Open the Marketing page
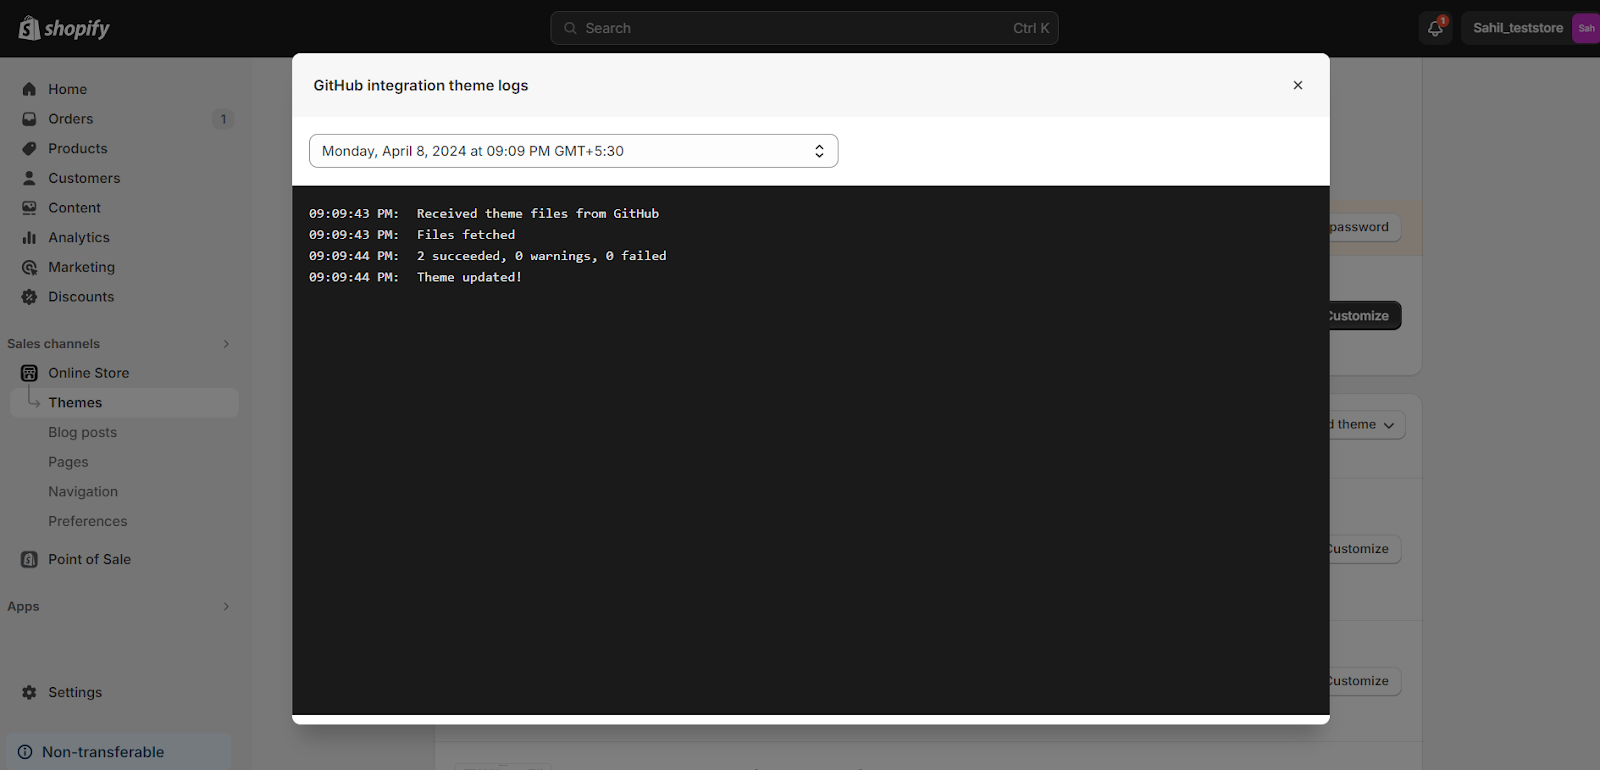 [81, 267]
